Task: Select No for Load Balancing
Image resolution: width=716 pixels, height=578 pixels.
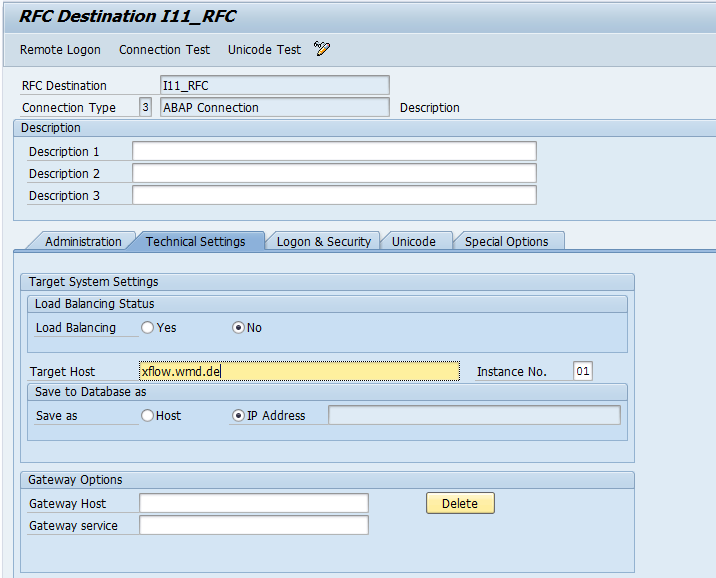Action: click(239, 328)
